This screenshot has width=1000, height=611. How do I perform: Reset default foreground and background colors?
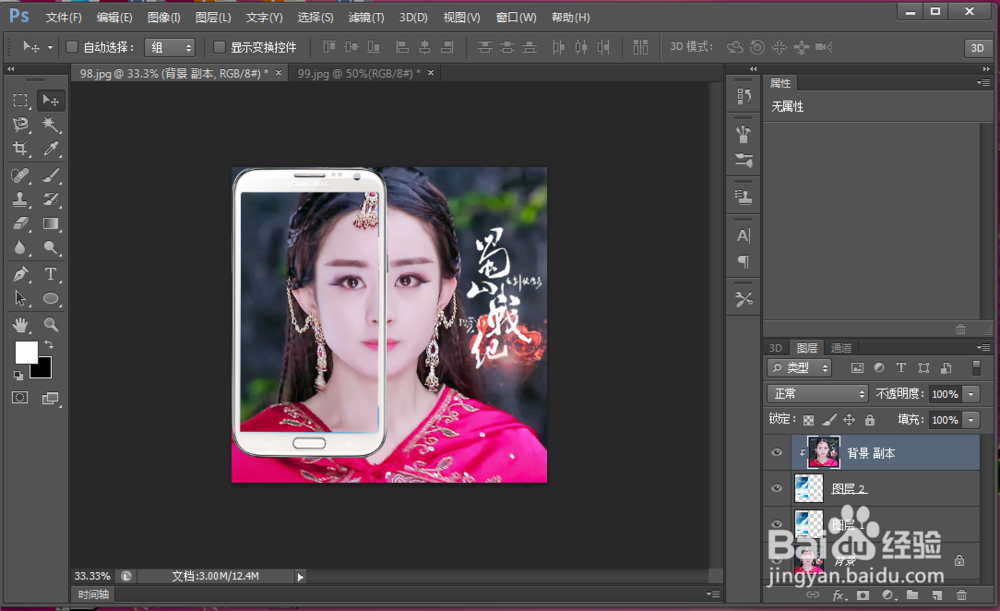tap(18, 376)
